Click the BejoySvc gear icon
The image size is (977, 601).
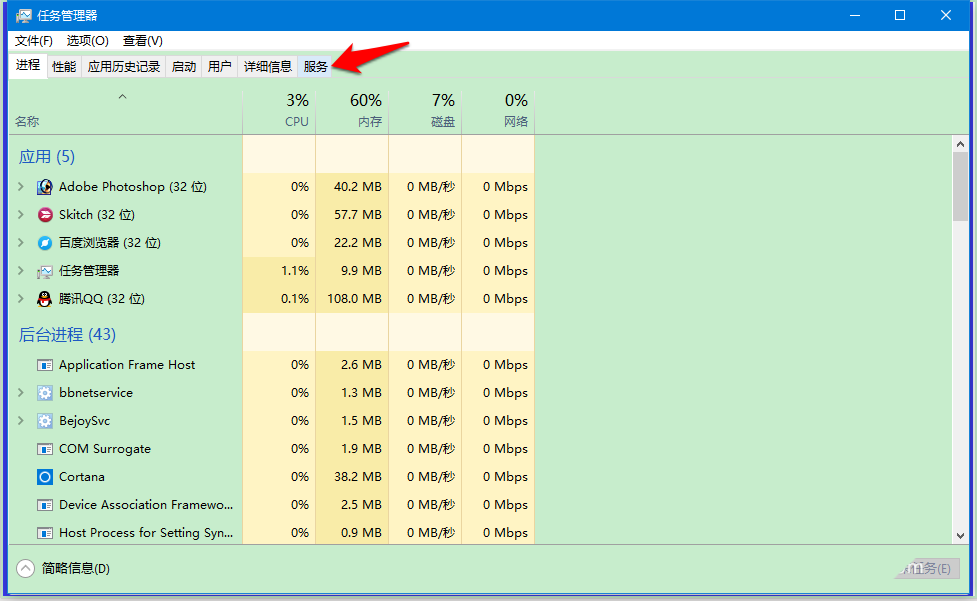pos(45,420)
